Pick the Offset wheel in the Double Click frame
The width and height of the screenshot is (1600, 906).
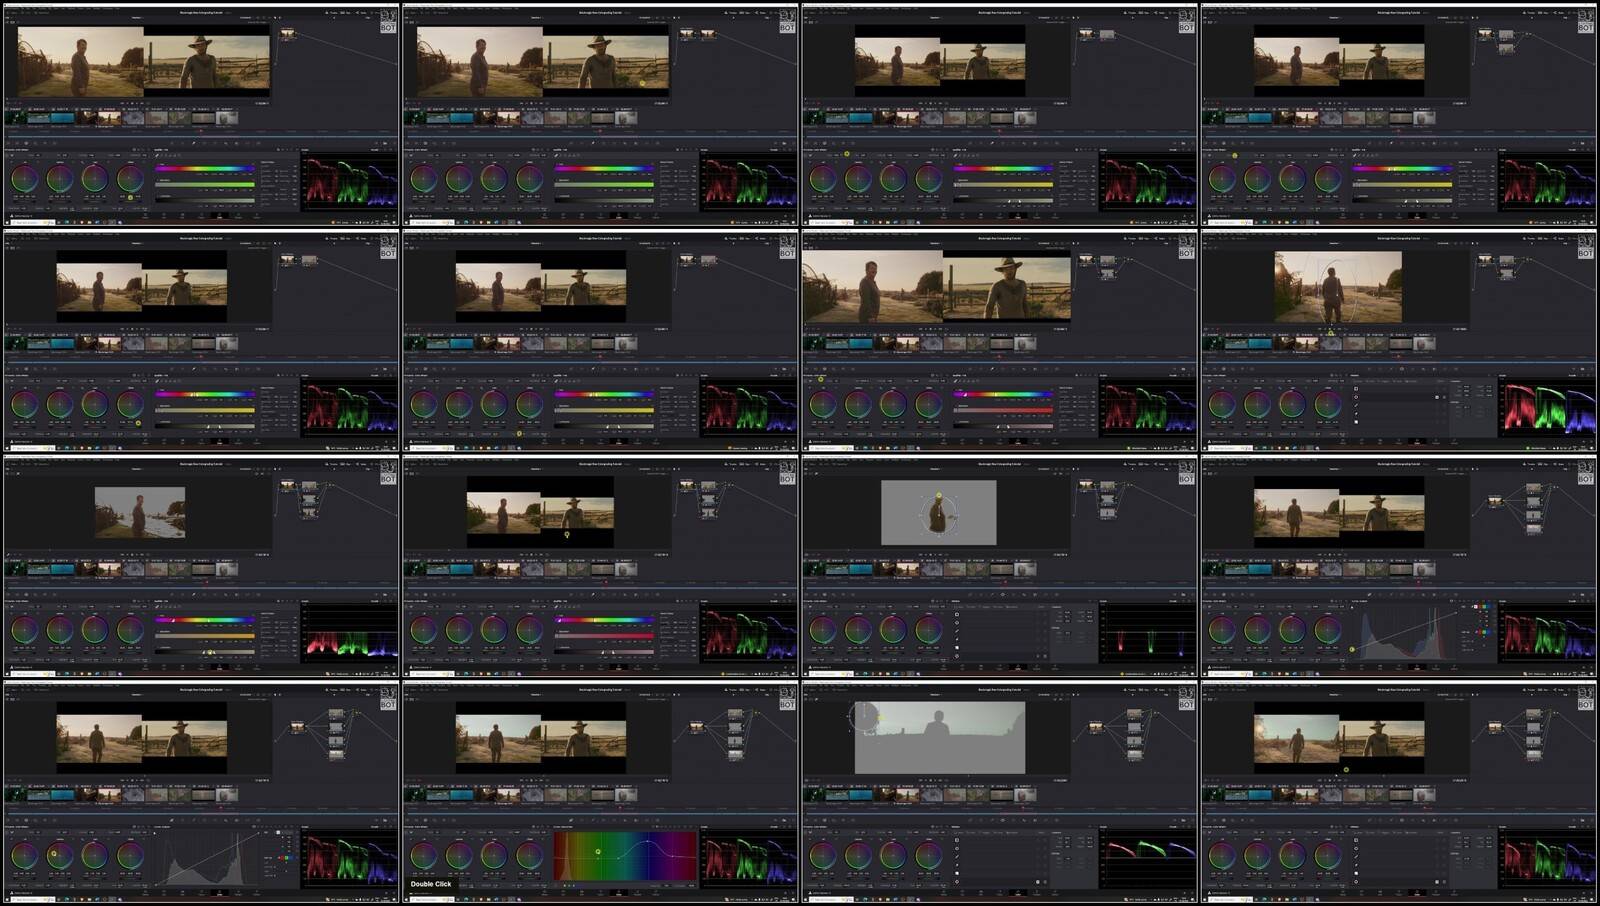pos(529,855)
